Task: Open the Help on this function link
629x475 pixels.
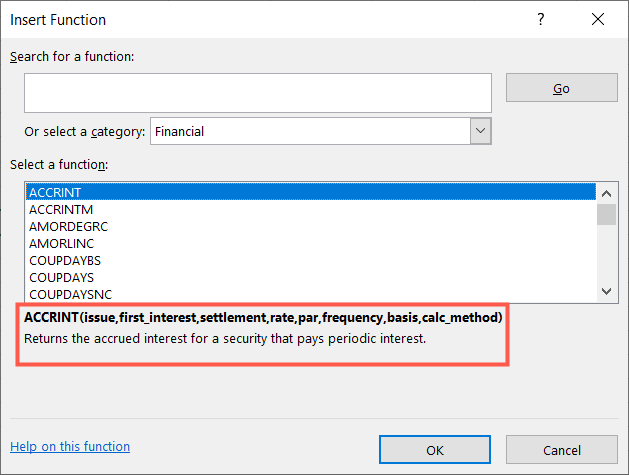Action: [x=70, y=447]
